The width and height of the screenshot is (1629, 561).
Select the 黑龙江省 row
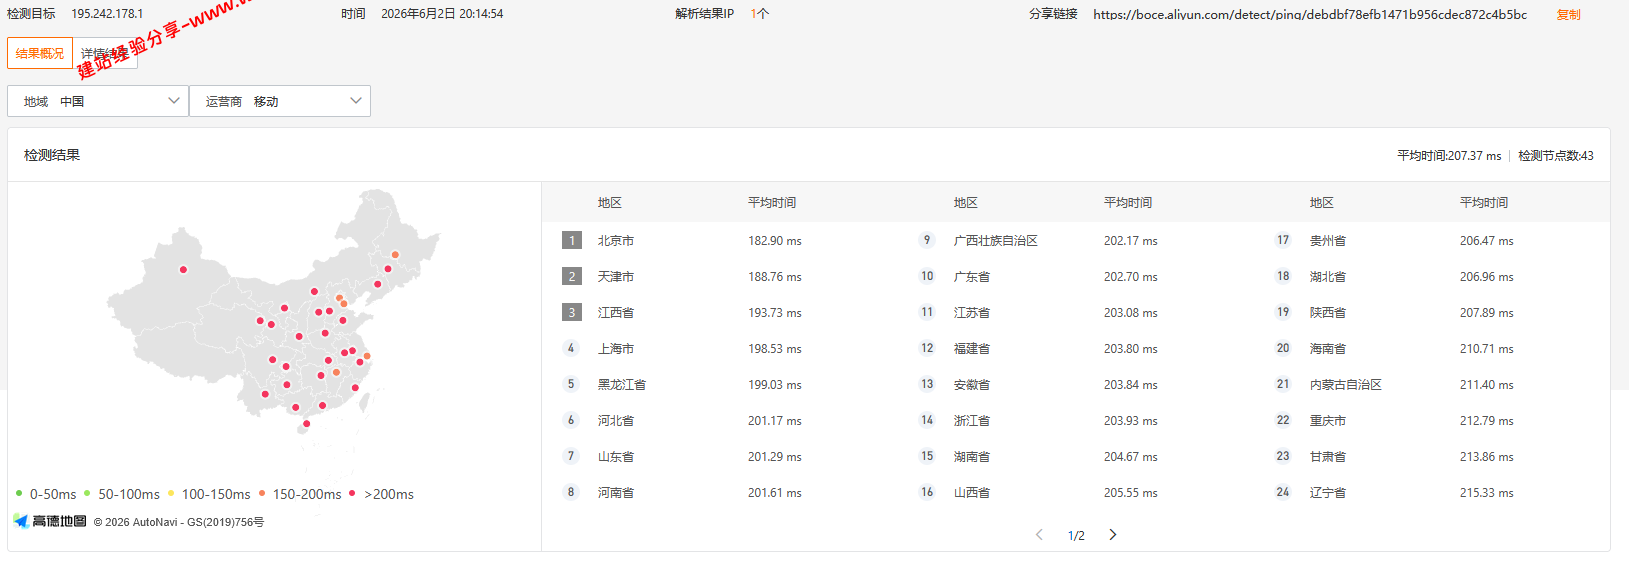720,384
